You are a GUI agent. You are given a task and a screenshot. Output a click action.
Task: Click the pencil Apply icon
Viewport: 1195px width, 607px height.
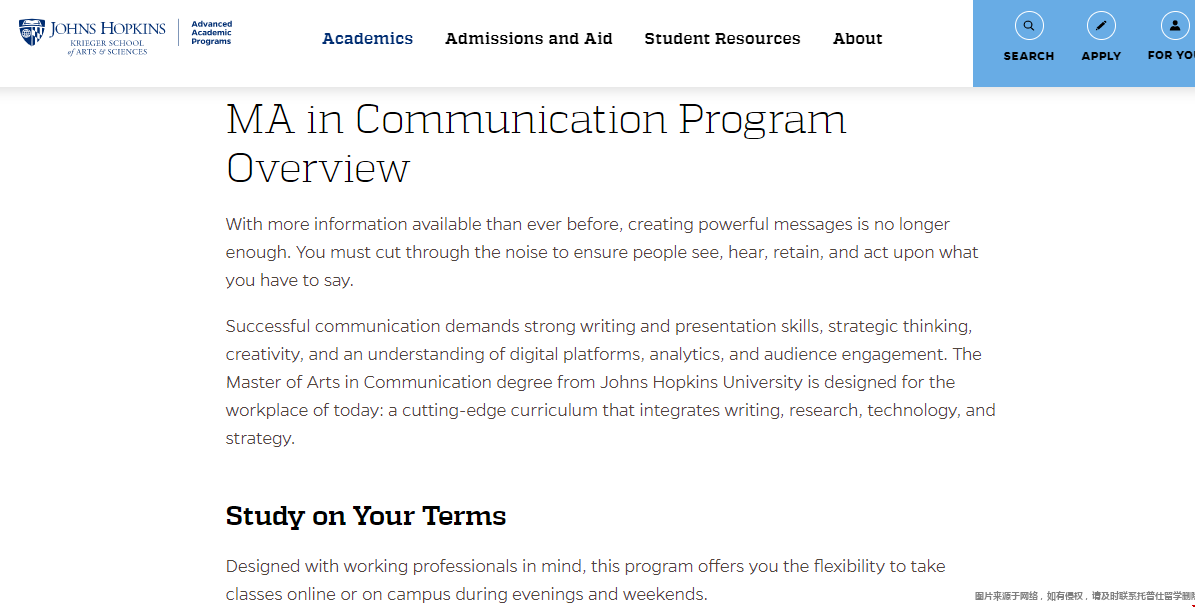[1101, 26]
